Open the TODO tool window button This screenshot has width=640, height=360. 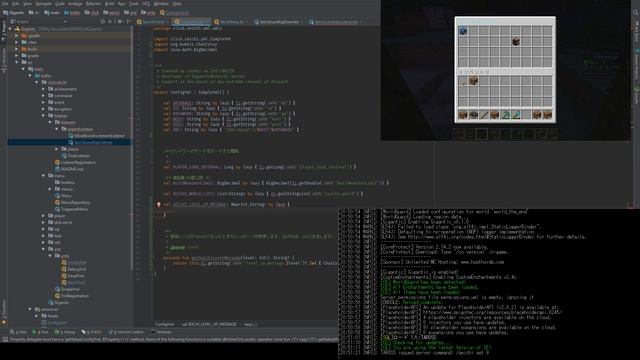click(x=91, y=332)
